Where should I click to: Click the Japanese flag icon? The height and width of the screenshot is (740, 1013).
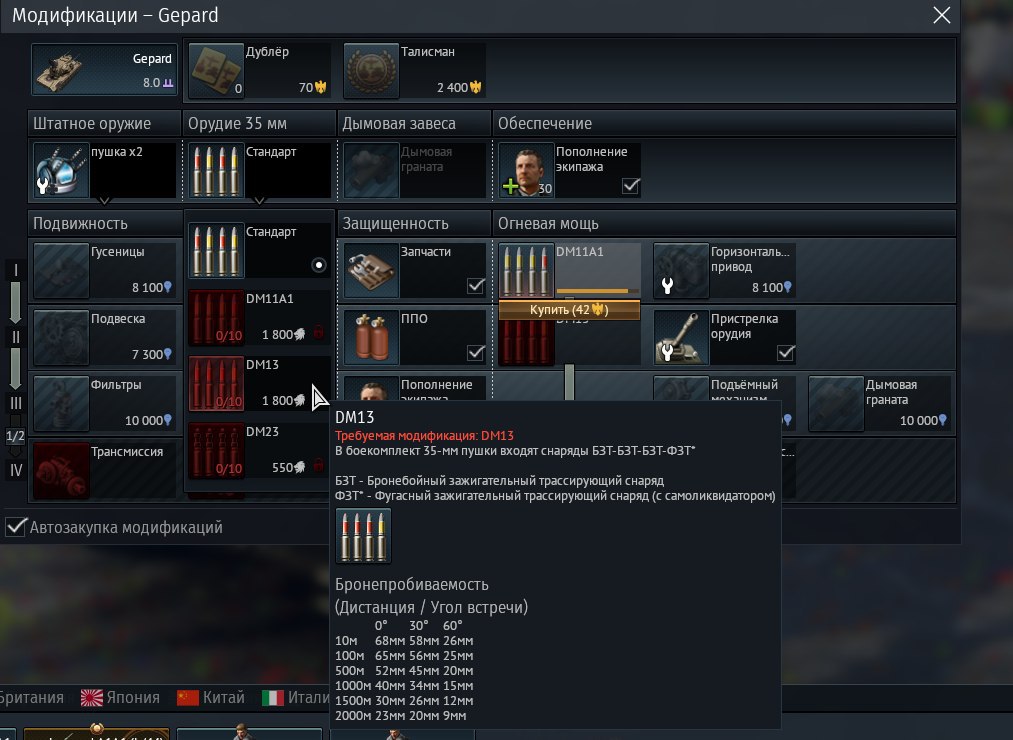click(x=92, y=698)
